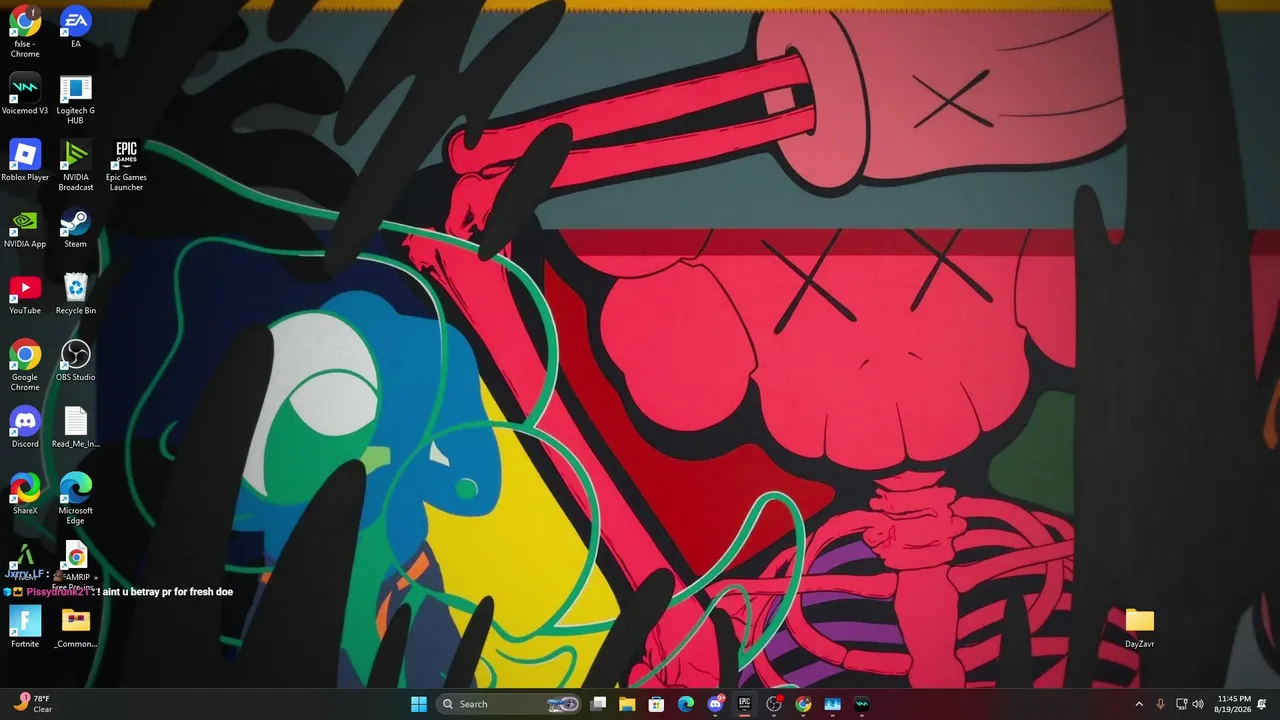Launch Fortnite from the desktop
This screenshot has height=720, width=1280.
coord(25,627)
